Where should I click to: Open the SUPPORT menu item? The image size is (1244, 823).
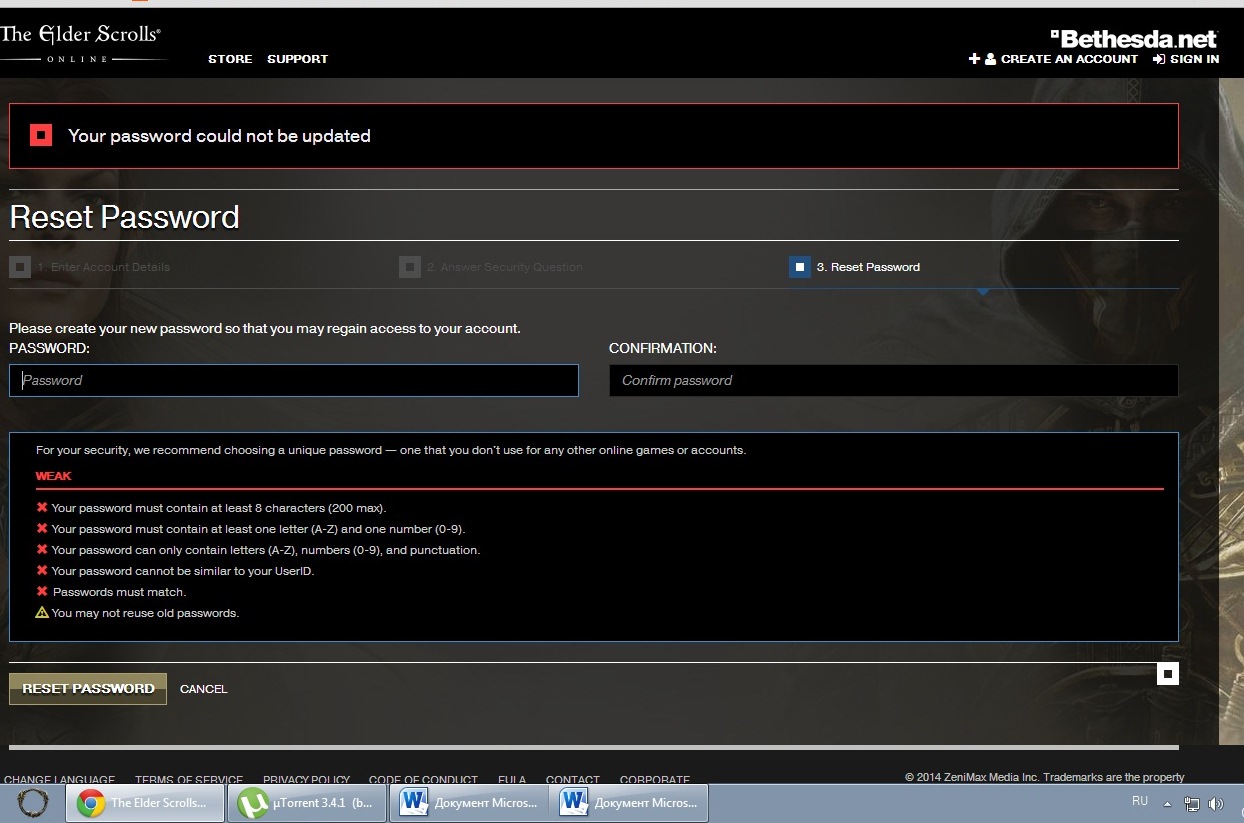[297, 59]
